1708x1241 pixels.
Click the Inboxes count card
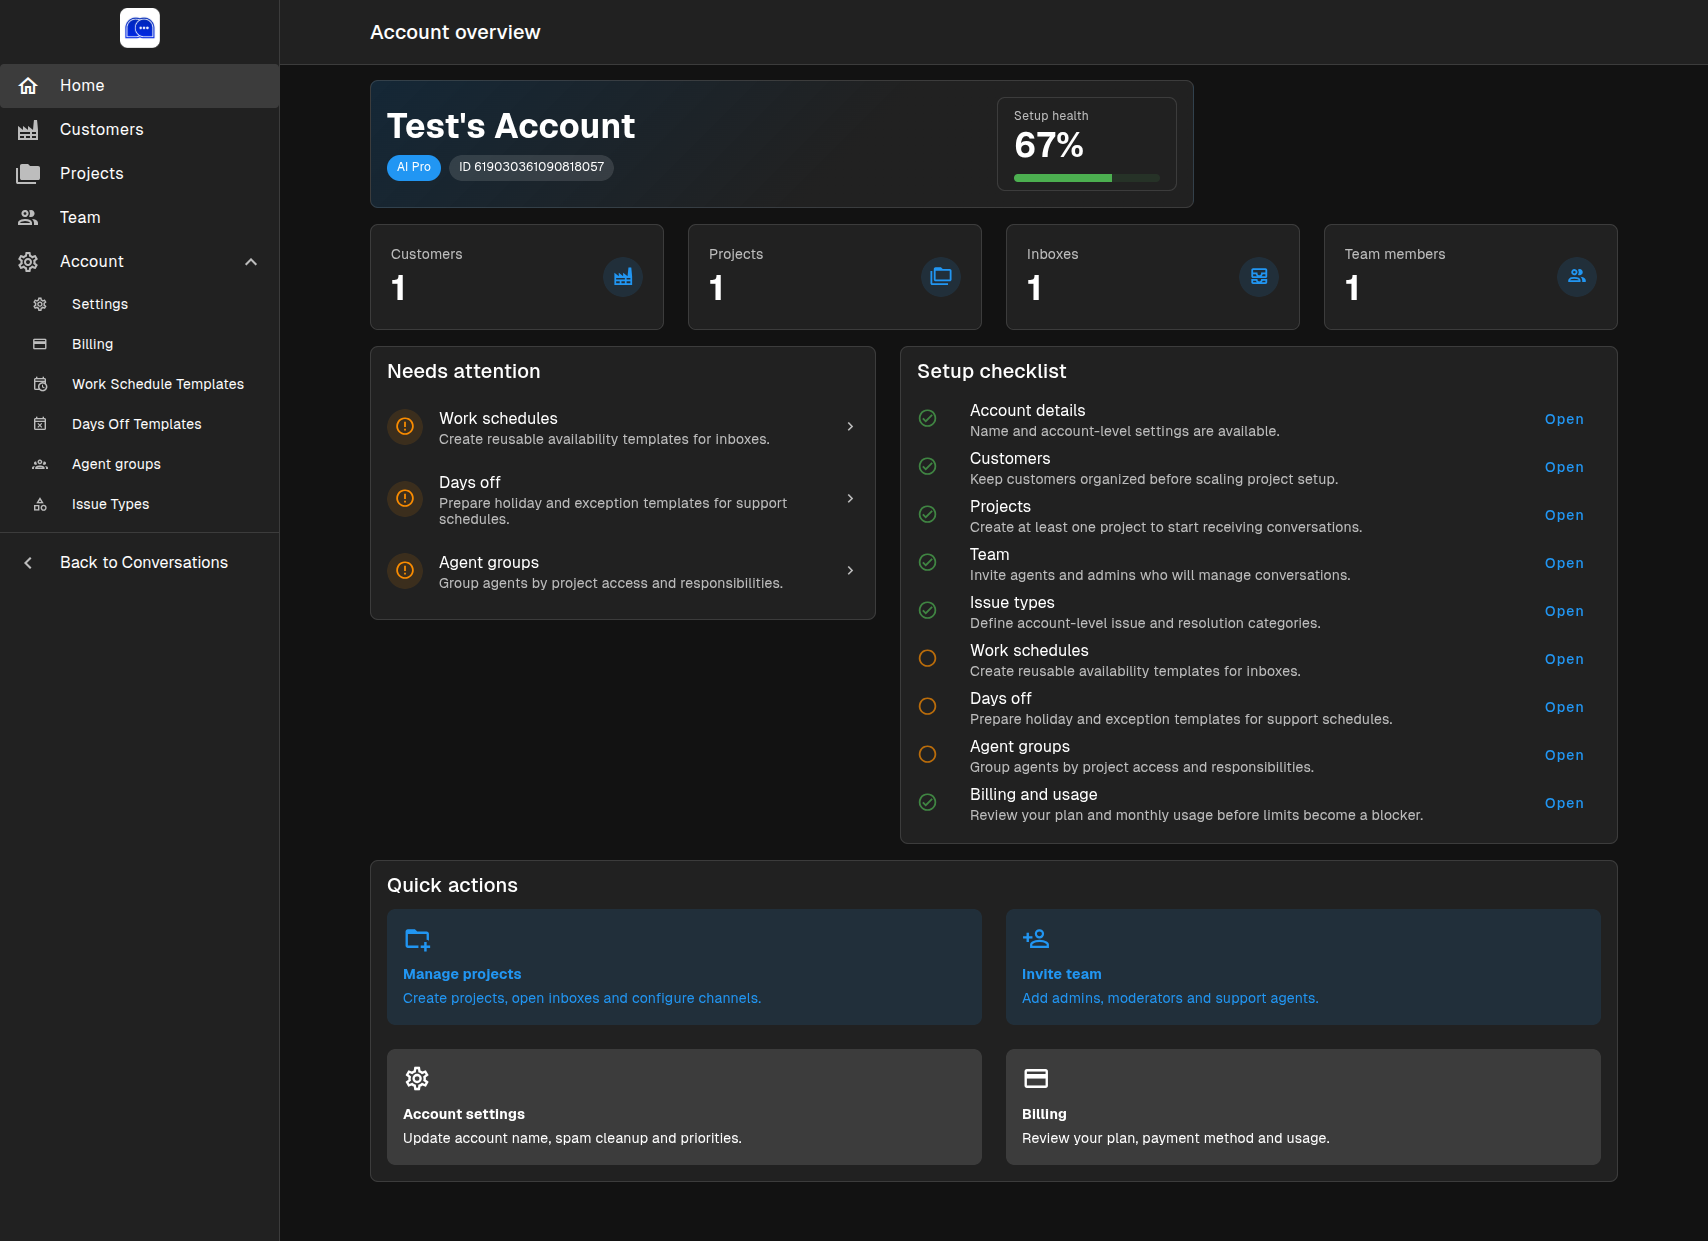point(1153,277)
